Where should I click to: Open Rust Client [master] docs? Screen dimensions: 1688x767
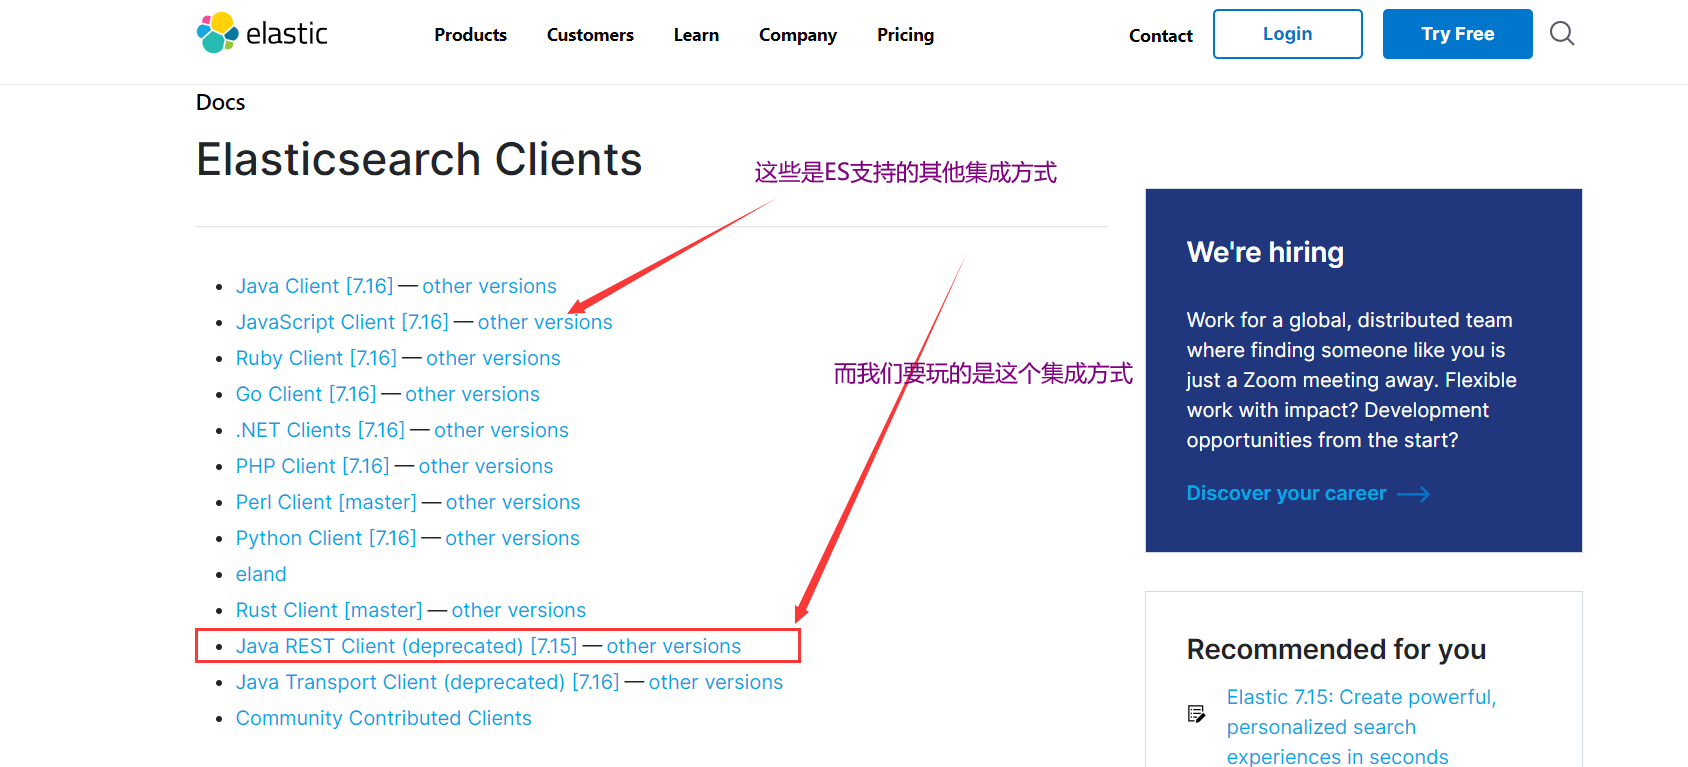[330, 610]
